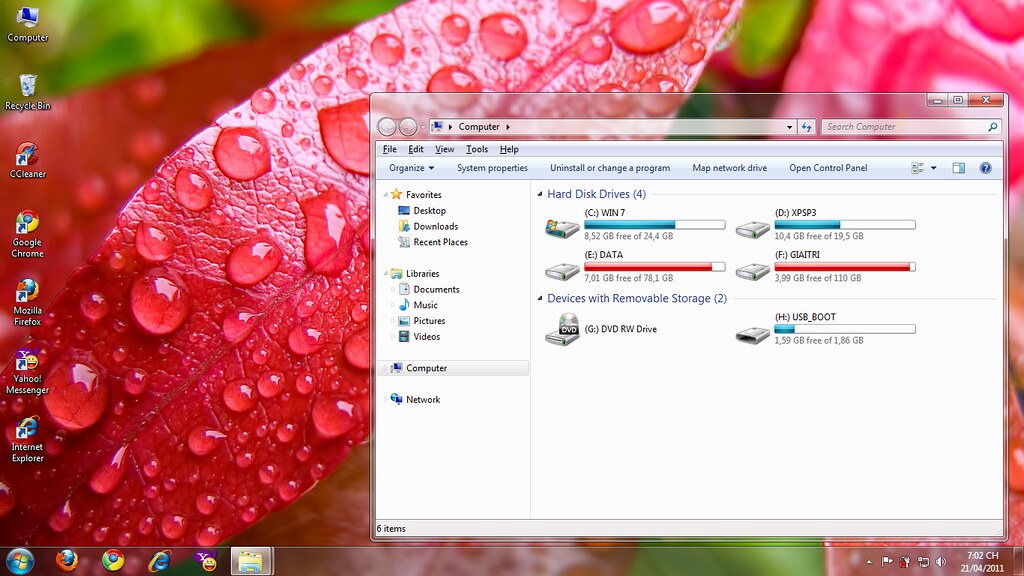The width and height of the screenshot is (1024, 576).
Task: Expand the change view options arrow
Action: [933, 168]
